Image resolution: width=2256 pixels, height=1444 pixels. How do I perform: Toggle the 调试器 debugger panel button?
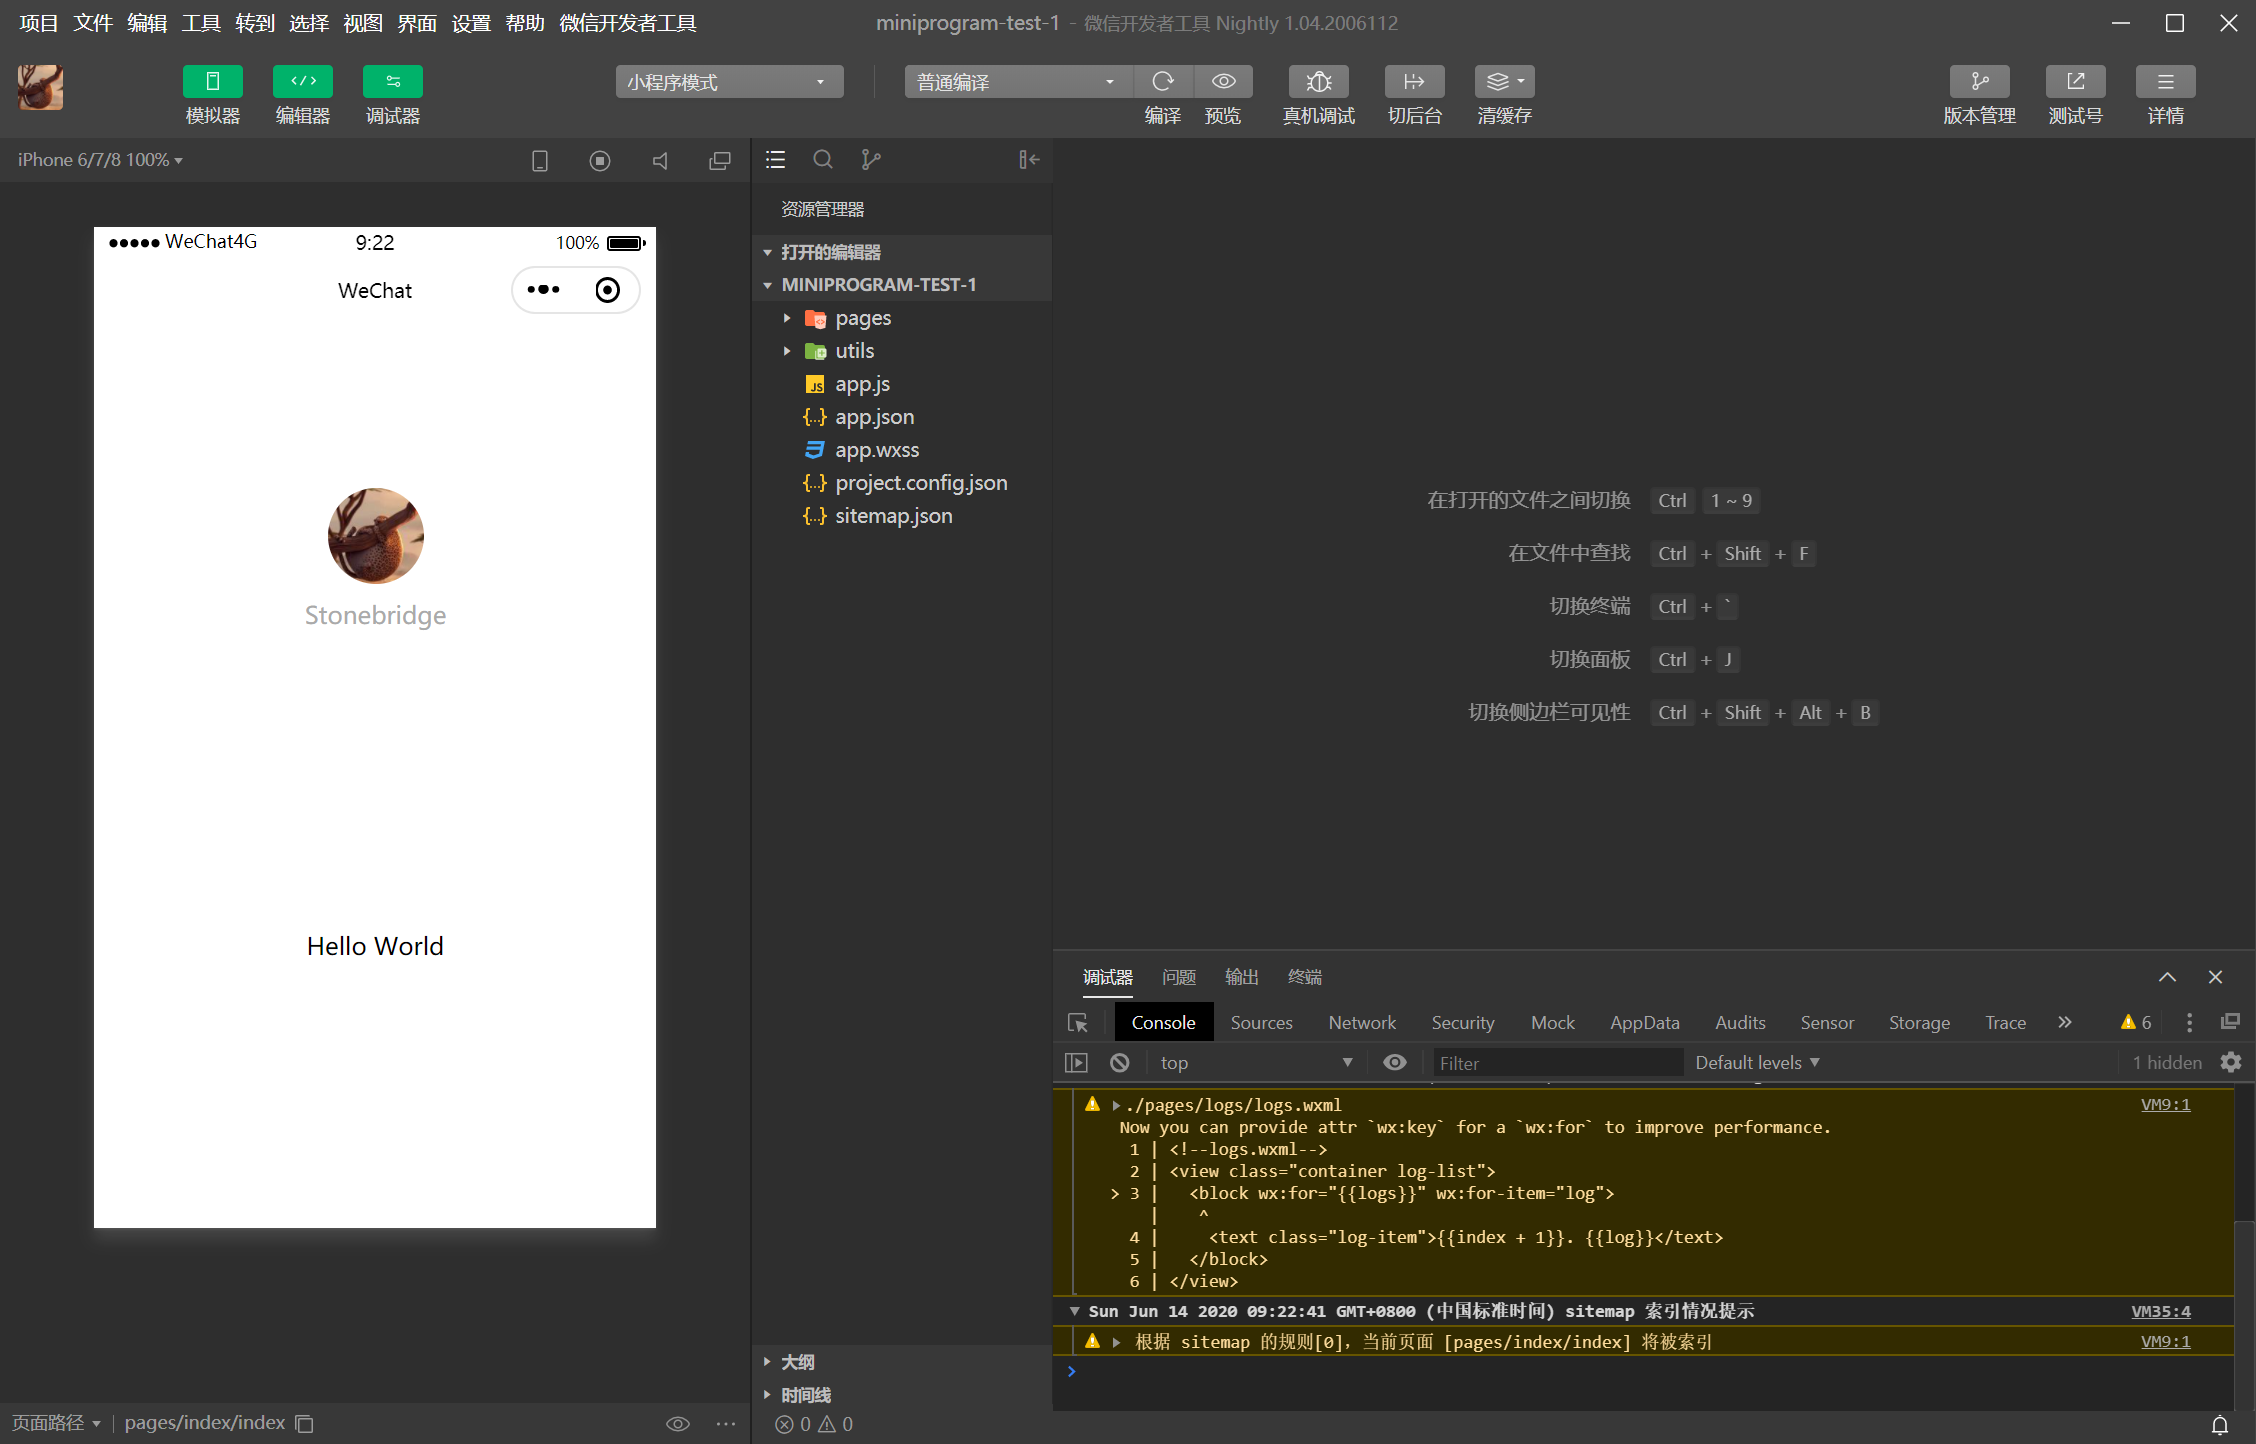tap(392, 81)
